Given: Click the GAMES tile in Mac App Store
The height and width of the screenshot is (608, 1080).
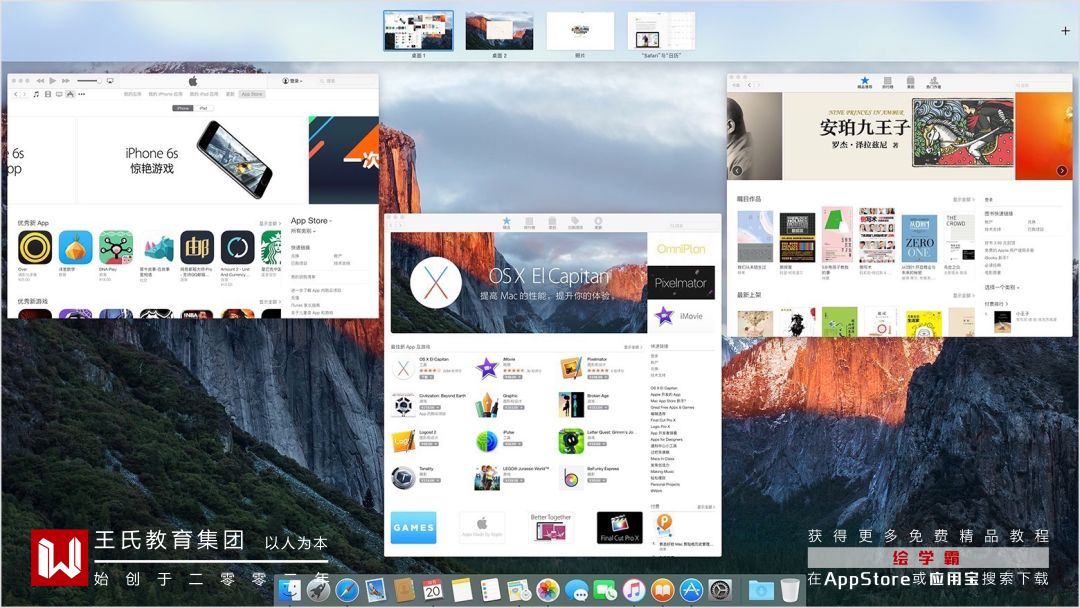Looking at the screenshot, I should (413, 527).
